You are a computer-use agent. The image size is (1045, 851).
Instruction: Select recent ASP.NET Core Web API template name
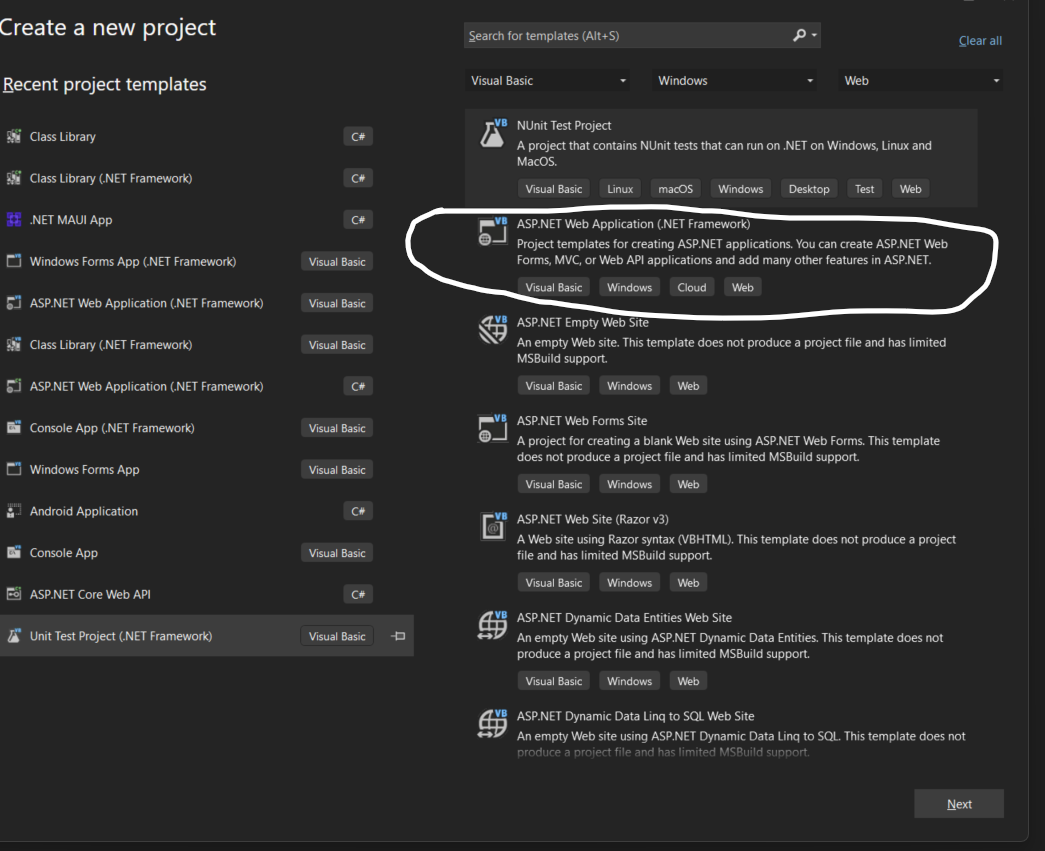click(90, 594)
